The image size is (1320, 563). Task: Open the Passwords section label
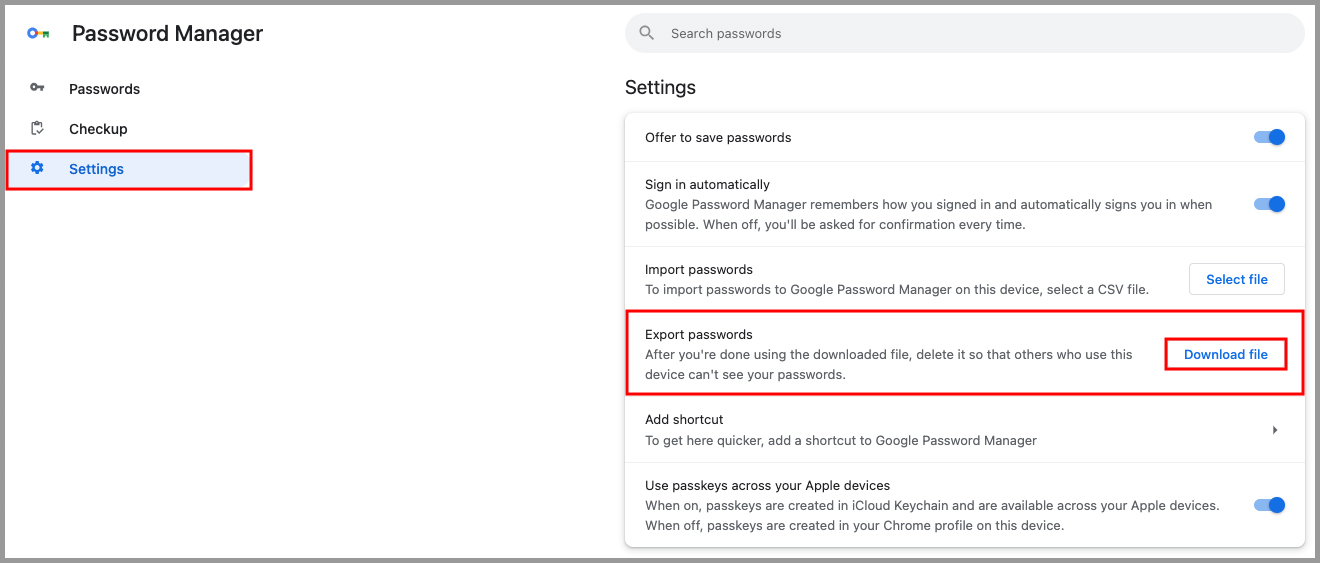coord(104,89)
